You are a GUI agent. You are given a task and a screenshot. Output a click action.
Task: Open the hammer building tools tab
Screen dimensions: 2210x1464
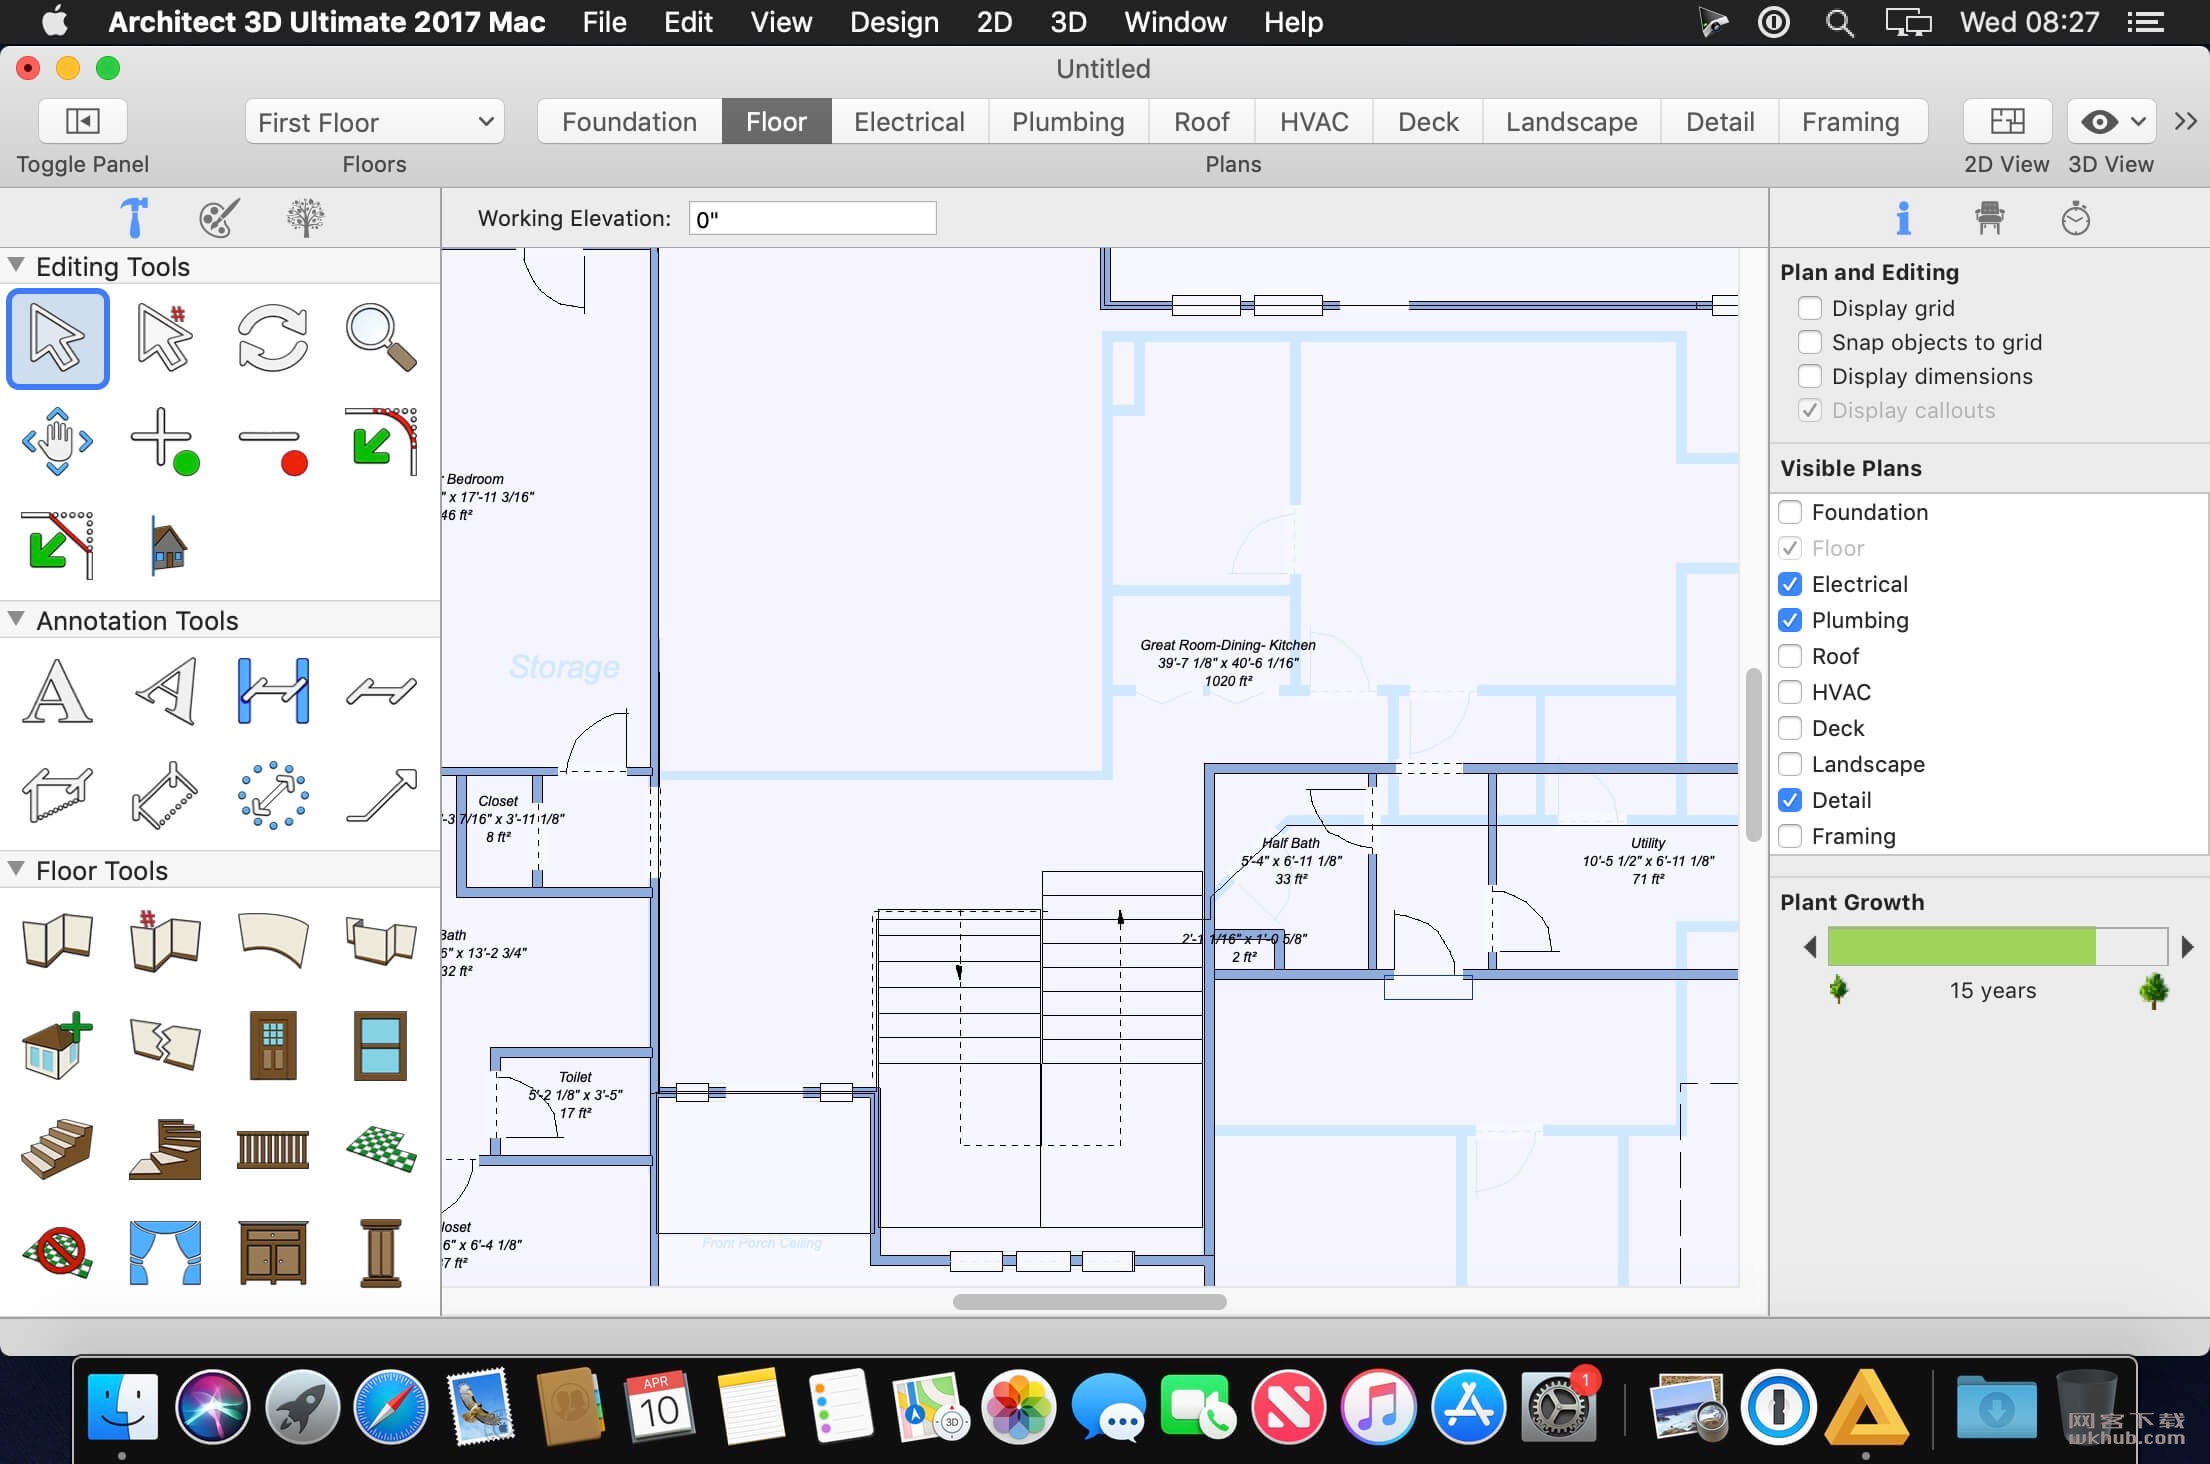[x=133, y=217]
